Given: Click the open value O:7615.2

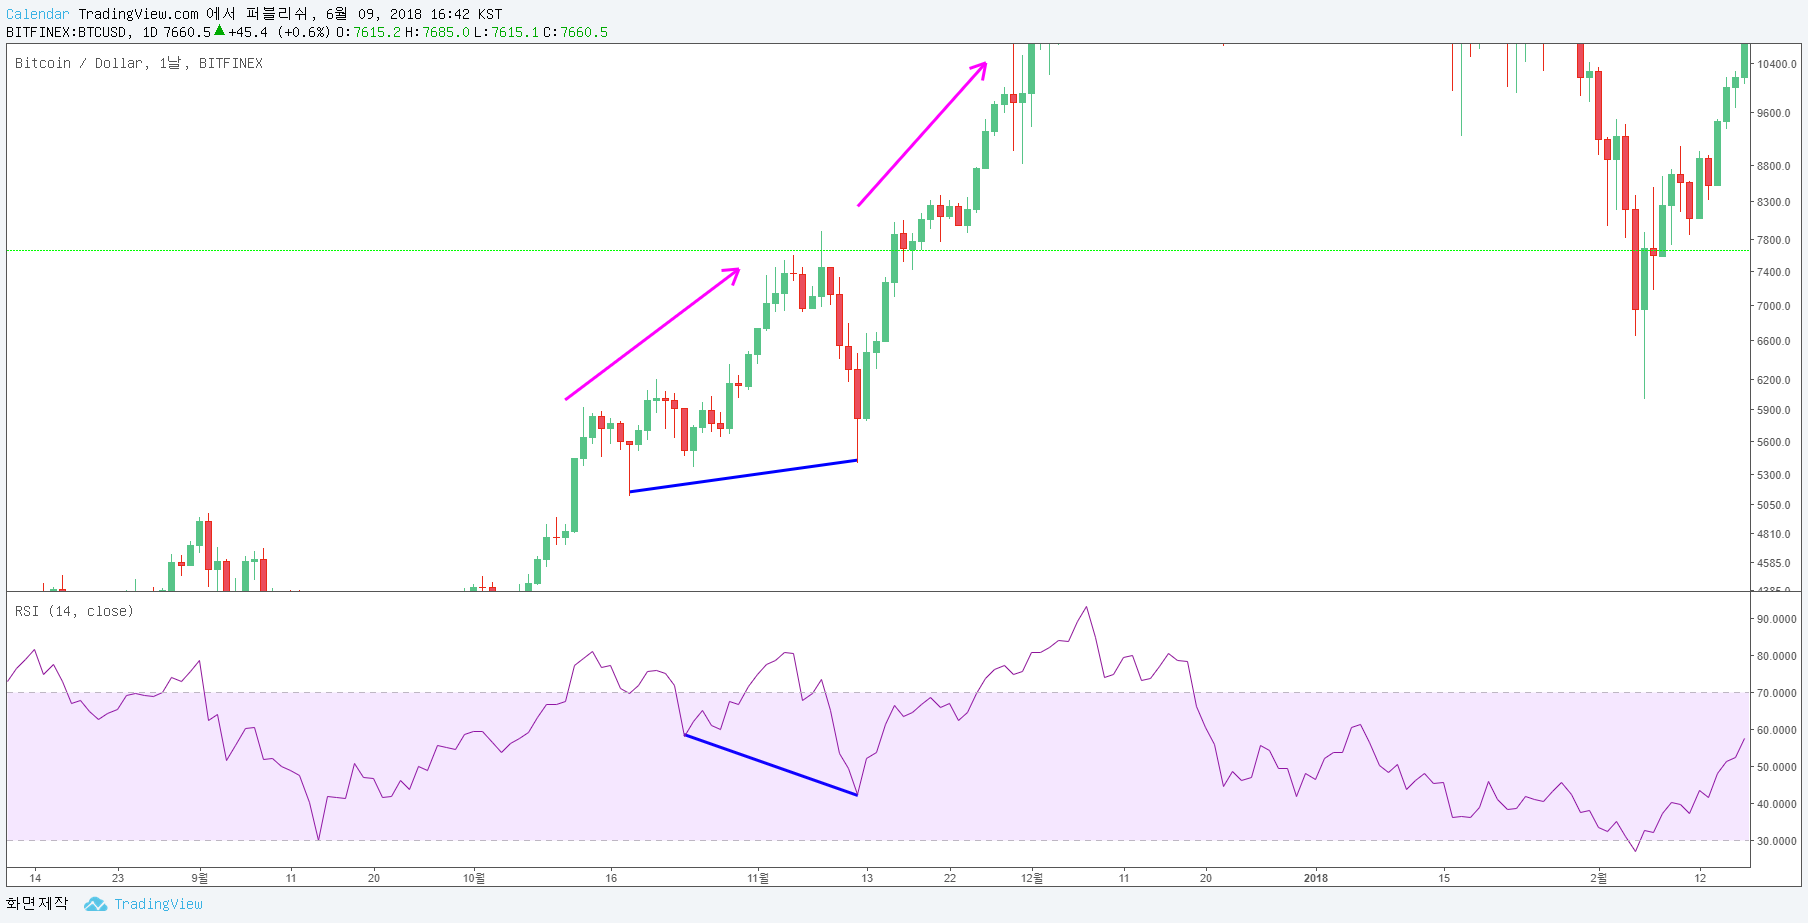Looking at the screenshot, I should tap(368, 32).
